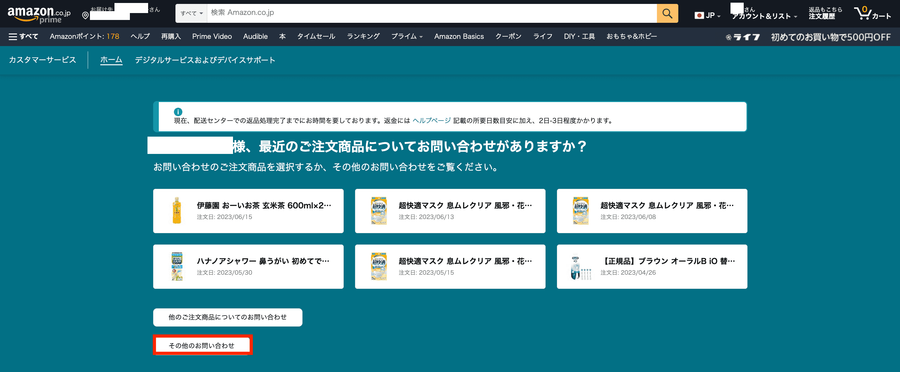Switch to デジタルサービスおよびデバイスサポート tab

205,60
